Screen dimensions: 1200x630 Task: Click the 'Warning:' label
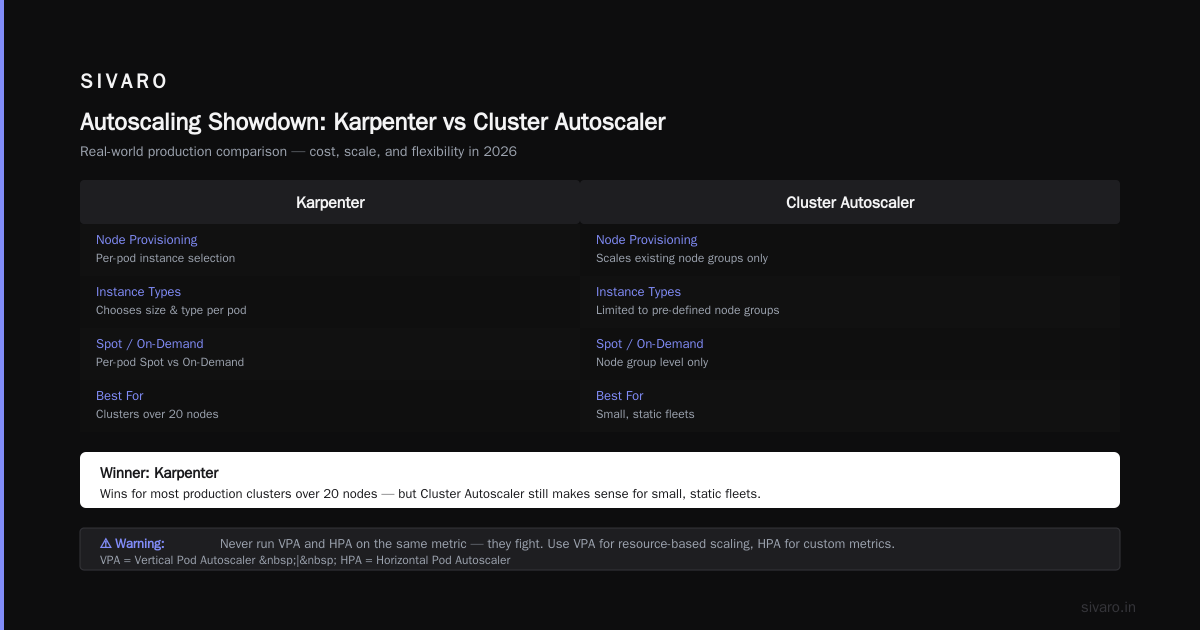[139, 544]
